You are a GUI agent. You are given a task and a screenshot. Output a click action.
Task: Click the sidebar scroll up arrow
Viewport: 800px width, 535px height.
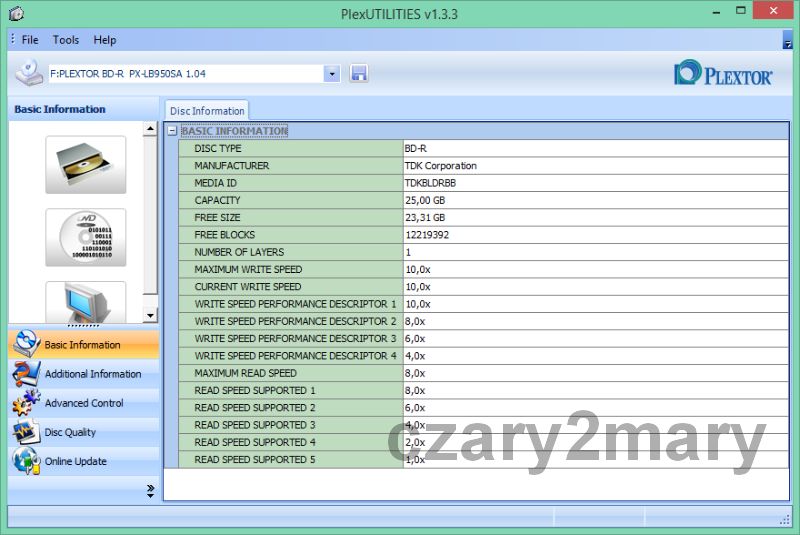tap(150, 129)
